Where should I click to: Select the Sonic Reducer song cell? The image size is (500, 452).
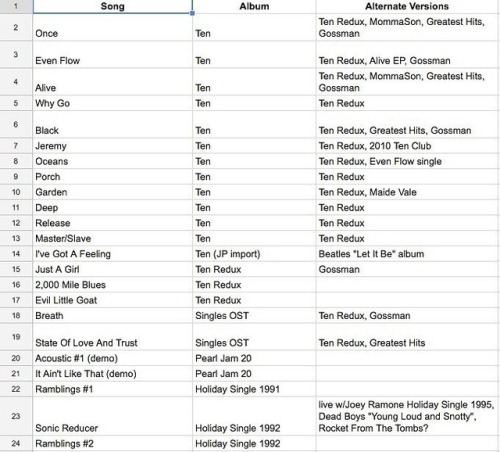(x=113, y=416)
